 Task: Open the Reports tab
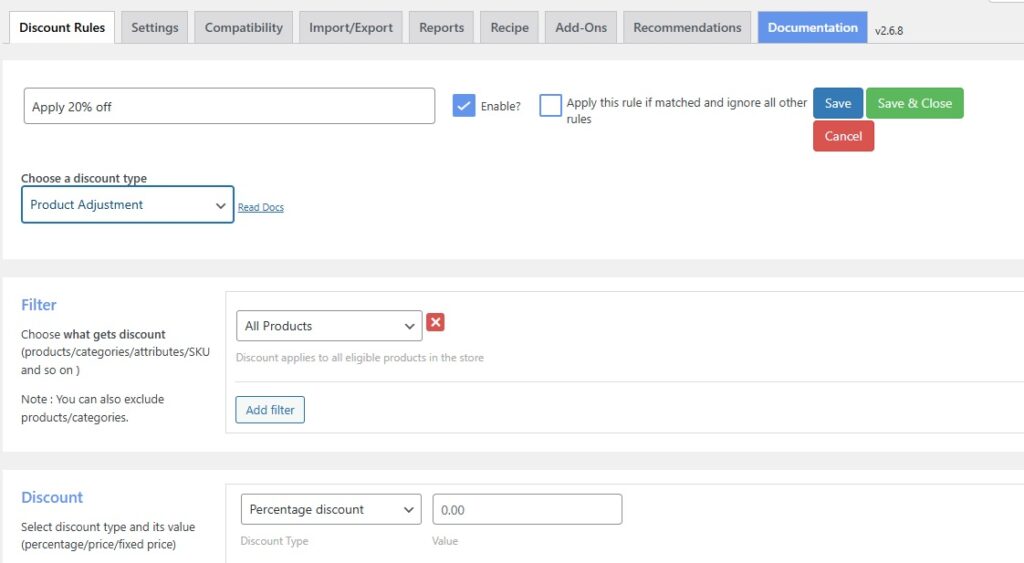point(441,27)
